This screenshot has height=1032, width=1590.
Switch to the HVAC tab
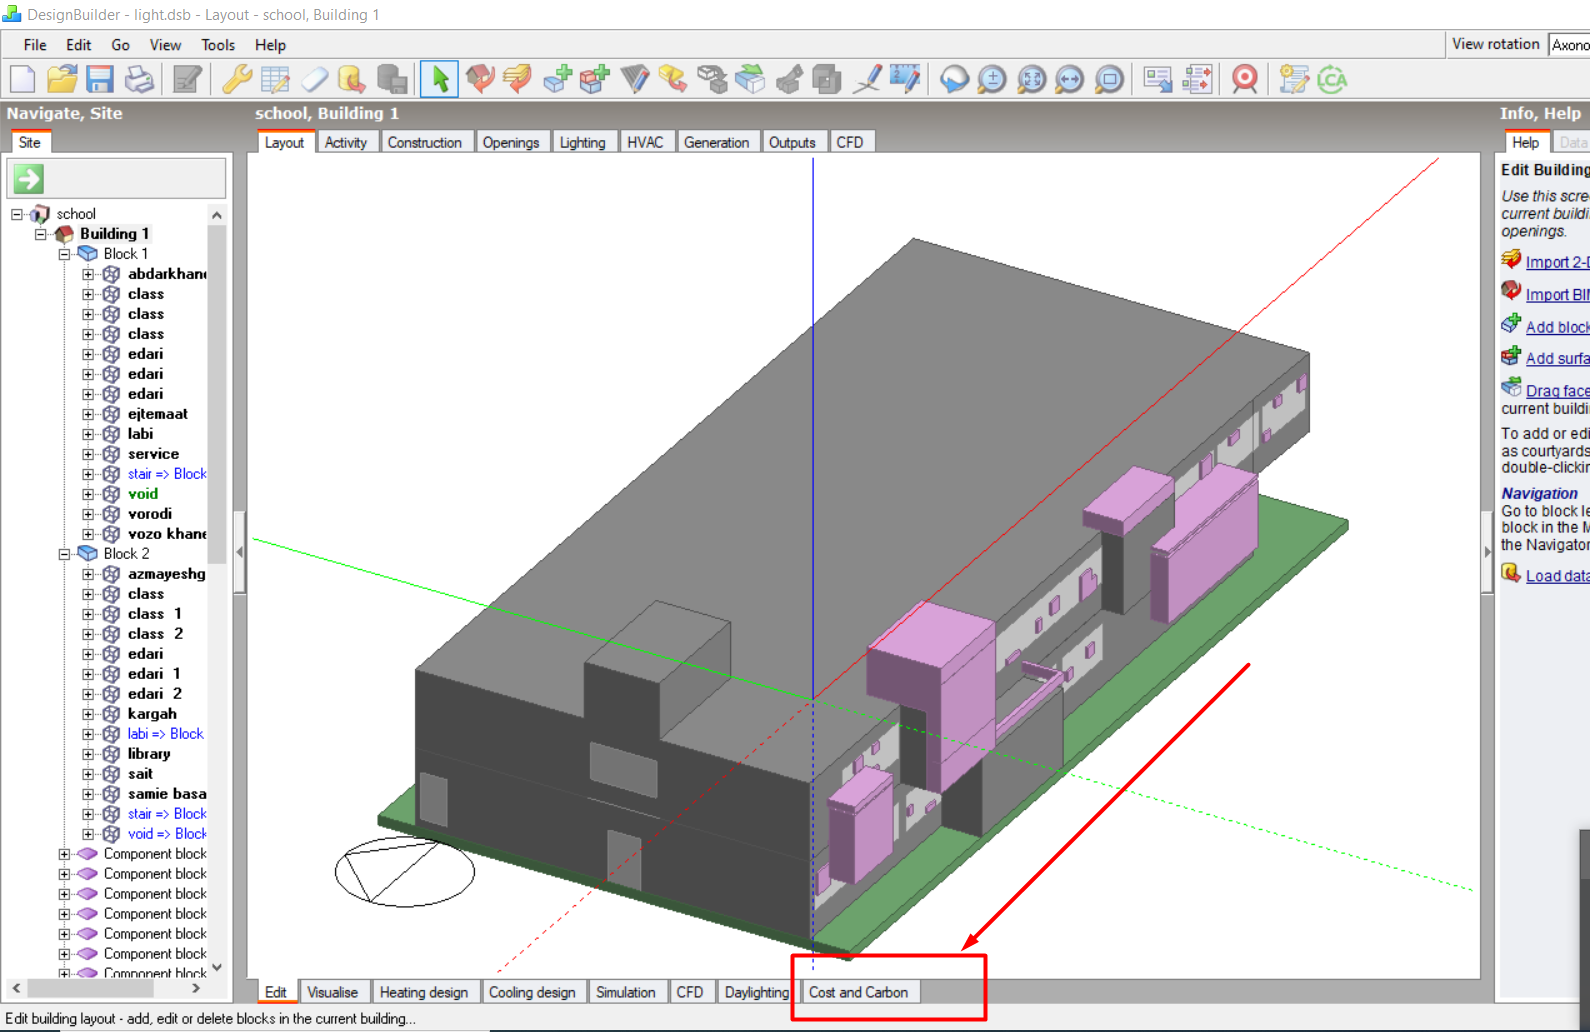click(x=645, y=142)
